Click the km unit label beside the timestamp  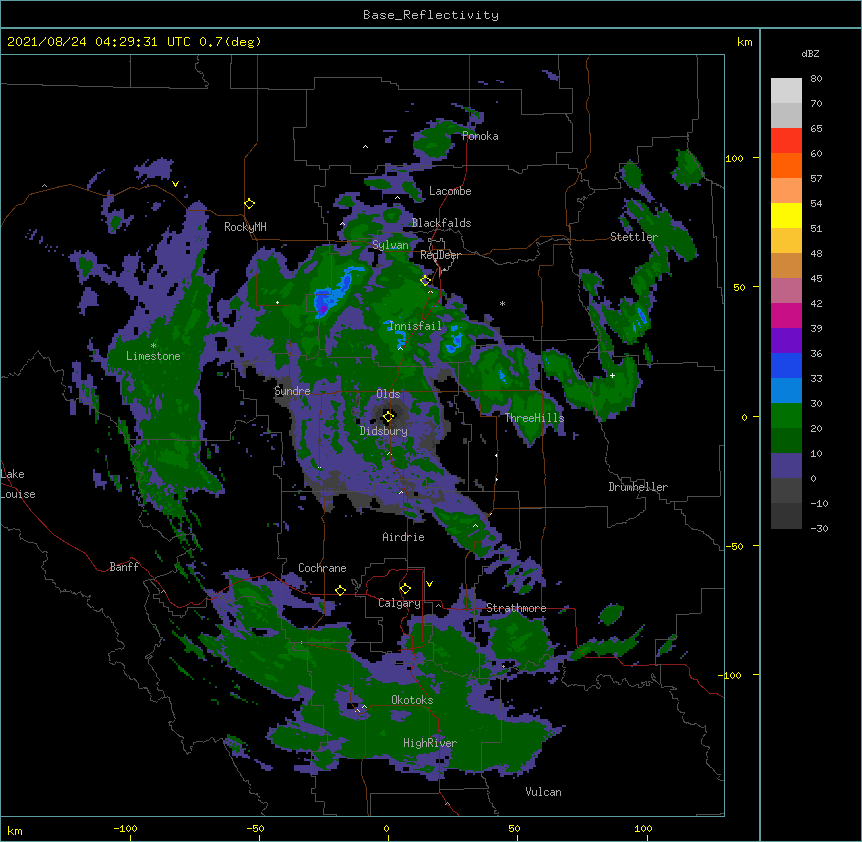tap(745, 42)
